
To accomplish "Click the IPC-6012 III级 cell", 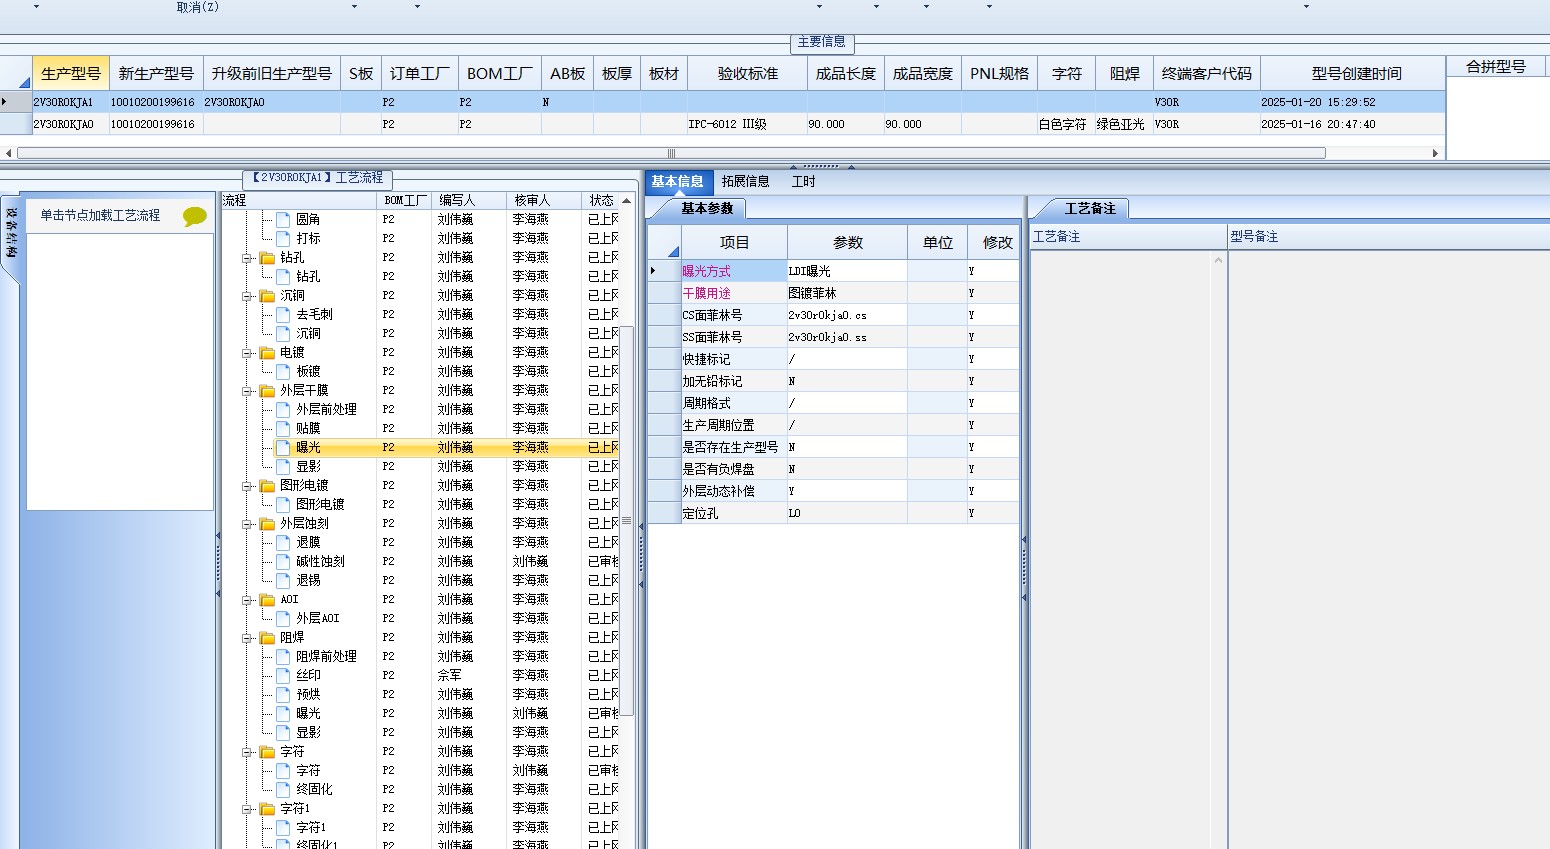I will 747,124.
